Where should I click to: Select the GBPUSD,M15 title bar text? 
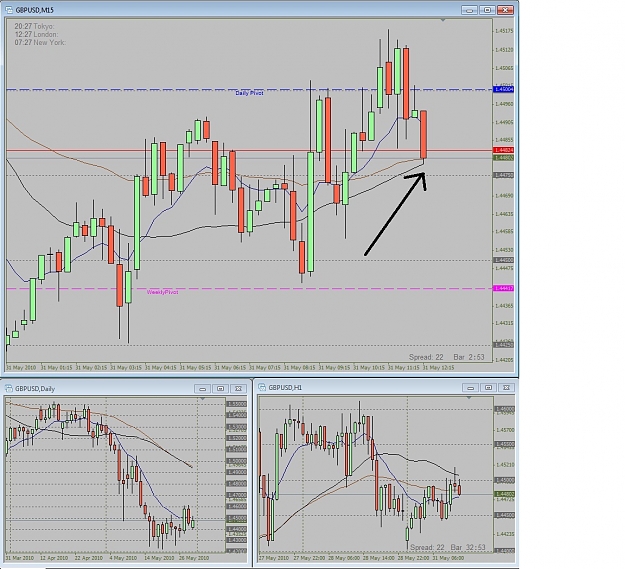[35, 10]
